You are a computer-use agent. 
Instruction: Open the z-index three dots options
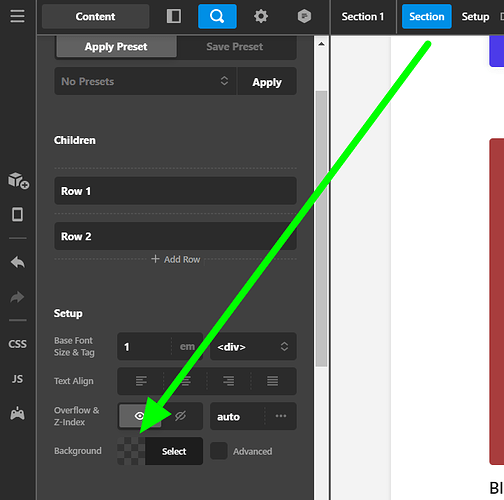pyautogui.click(x=281, y=416)
